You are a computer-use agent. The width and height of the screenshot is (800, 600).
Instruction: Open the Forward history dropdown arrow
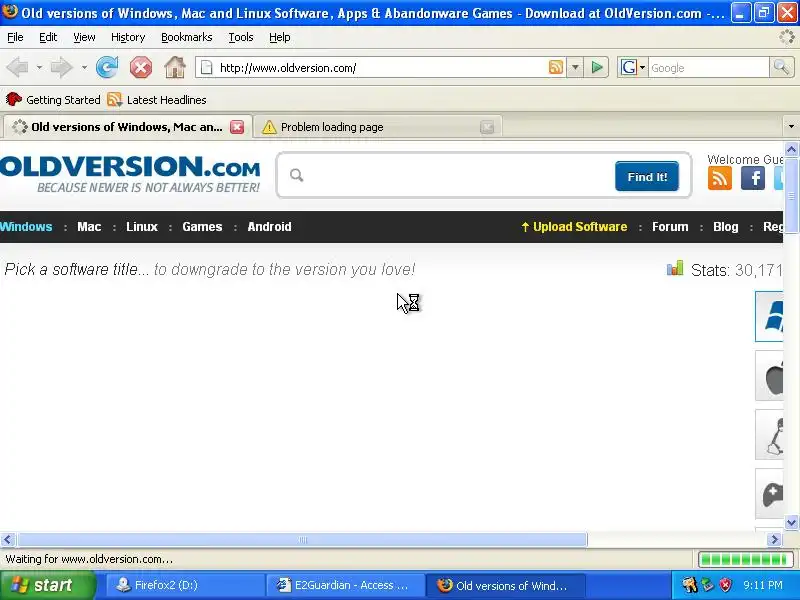[x=84, y=67]
